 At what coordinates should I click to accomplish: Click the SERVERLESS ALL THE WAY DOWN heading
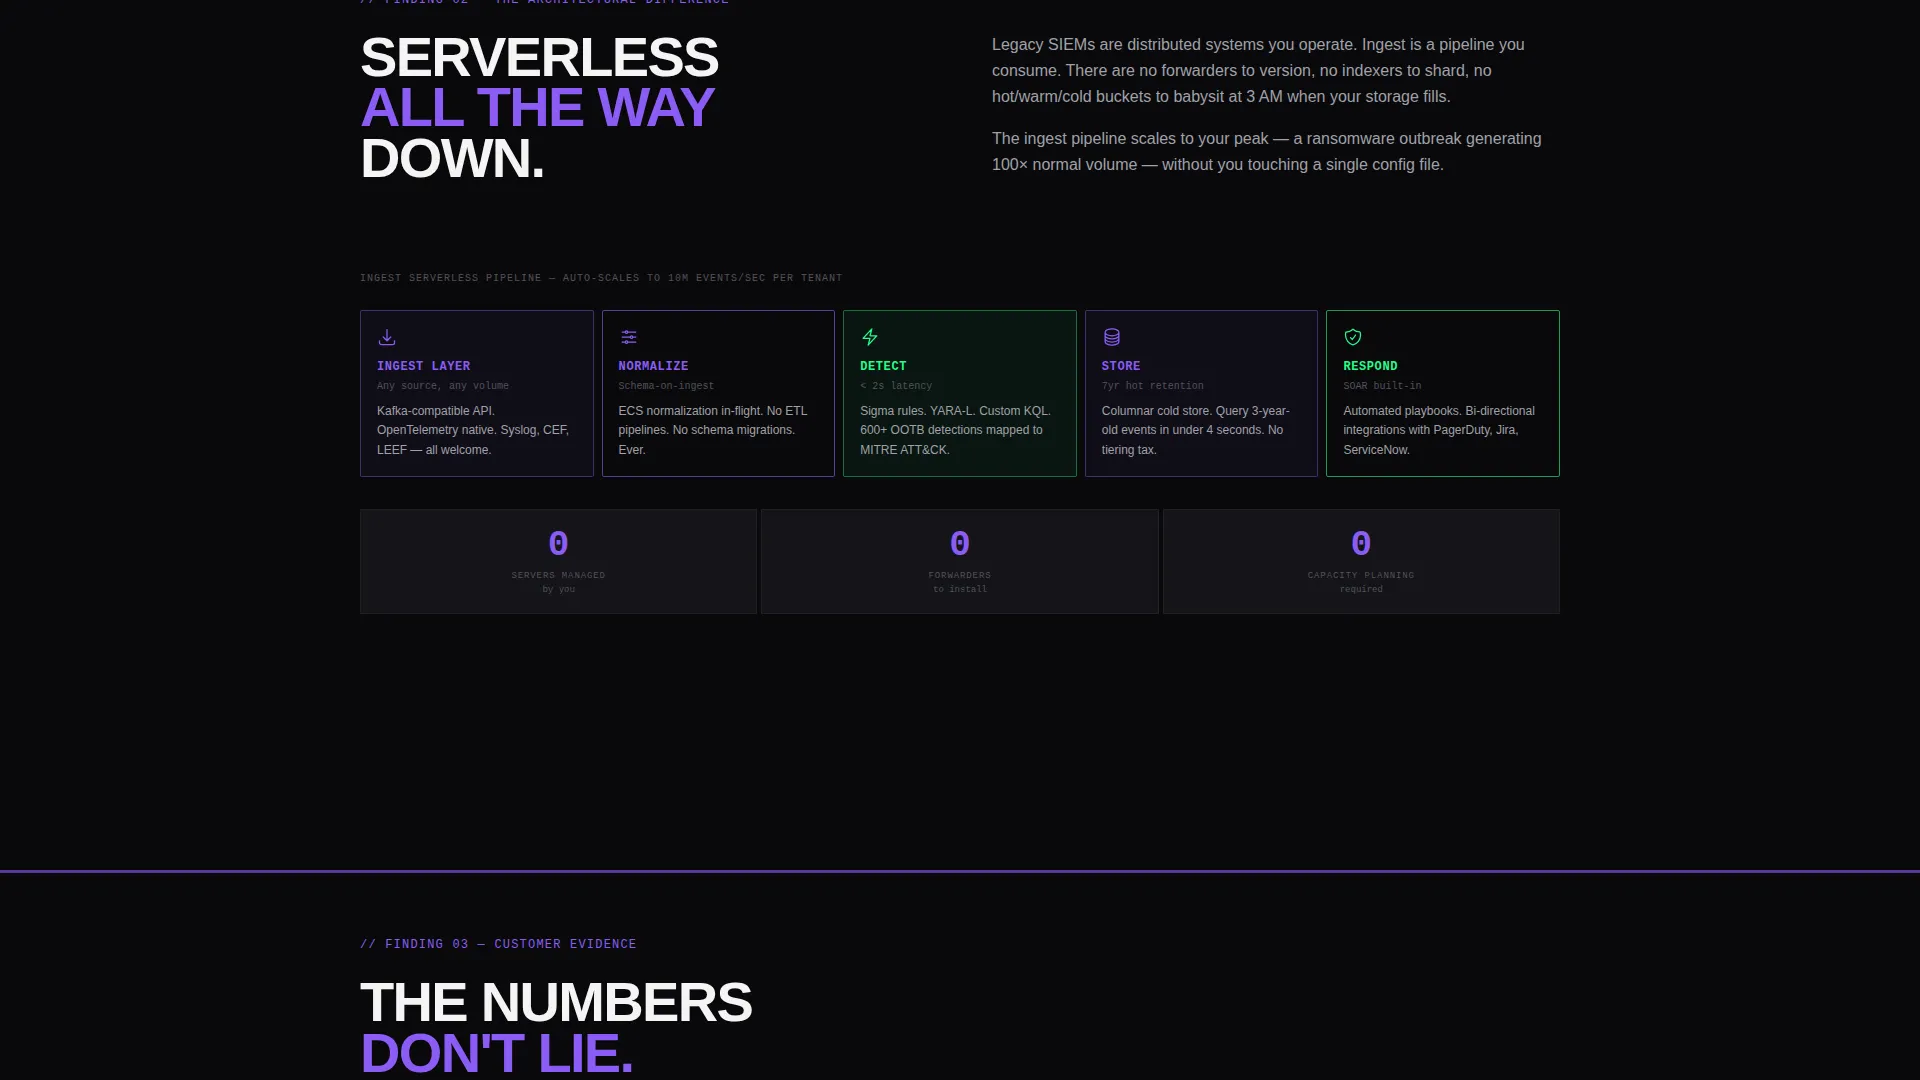coord(539,108)
